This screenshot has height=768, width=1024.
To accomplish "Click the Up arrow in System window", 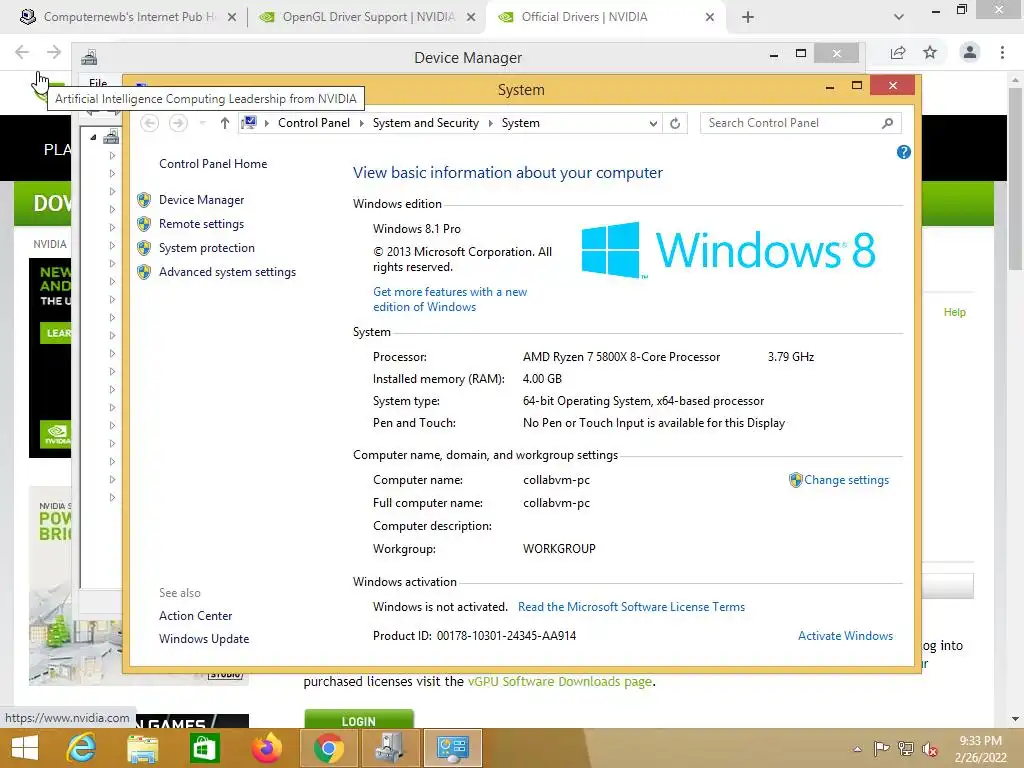I will 225,123.
